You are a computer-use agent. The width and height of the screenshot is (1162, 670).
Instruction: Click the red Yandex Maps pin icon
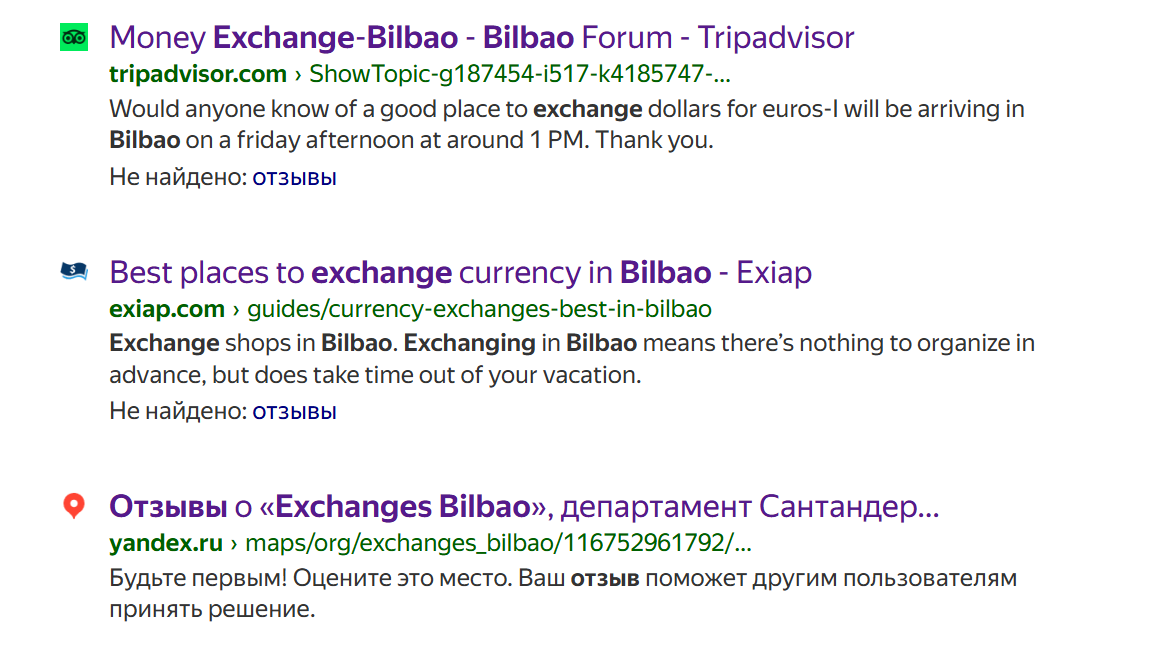pyautogui.click(x=74, y=506)
